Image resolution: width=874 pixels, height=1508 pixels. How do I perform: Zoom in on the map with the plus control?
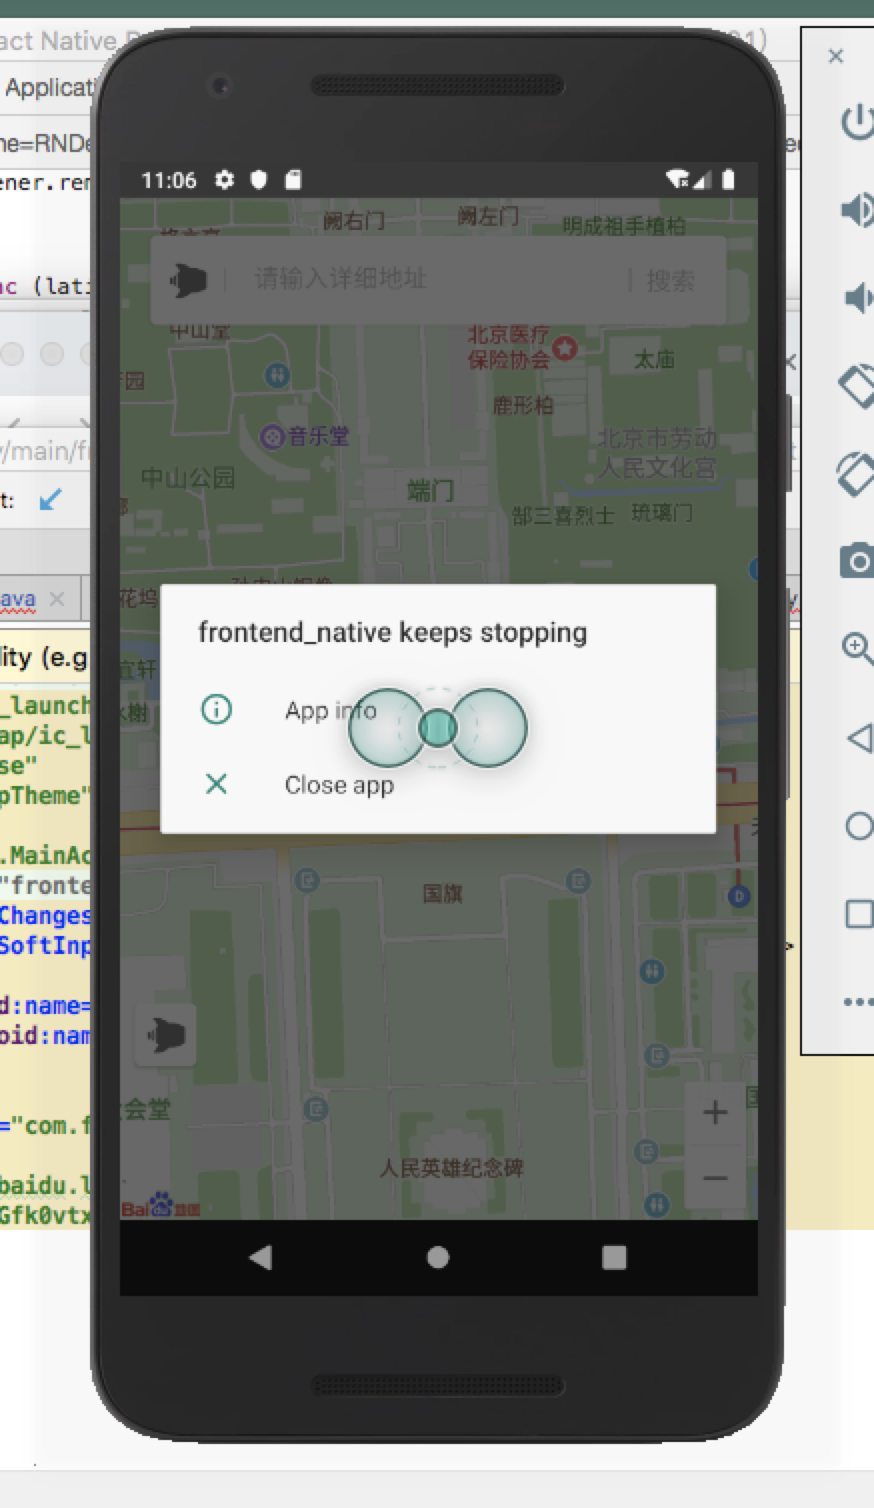coord(716,1110)
